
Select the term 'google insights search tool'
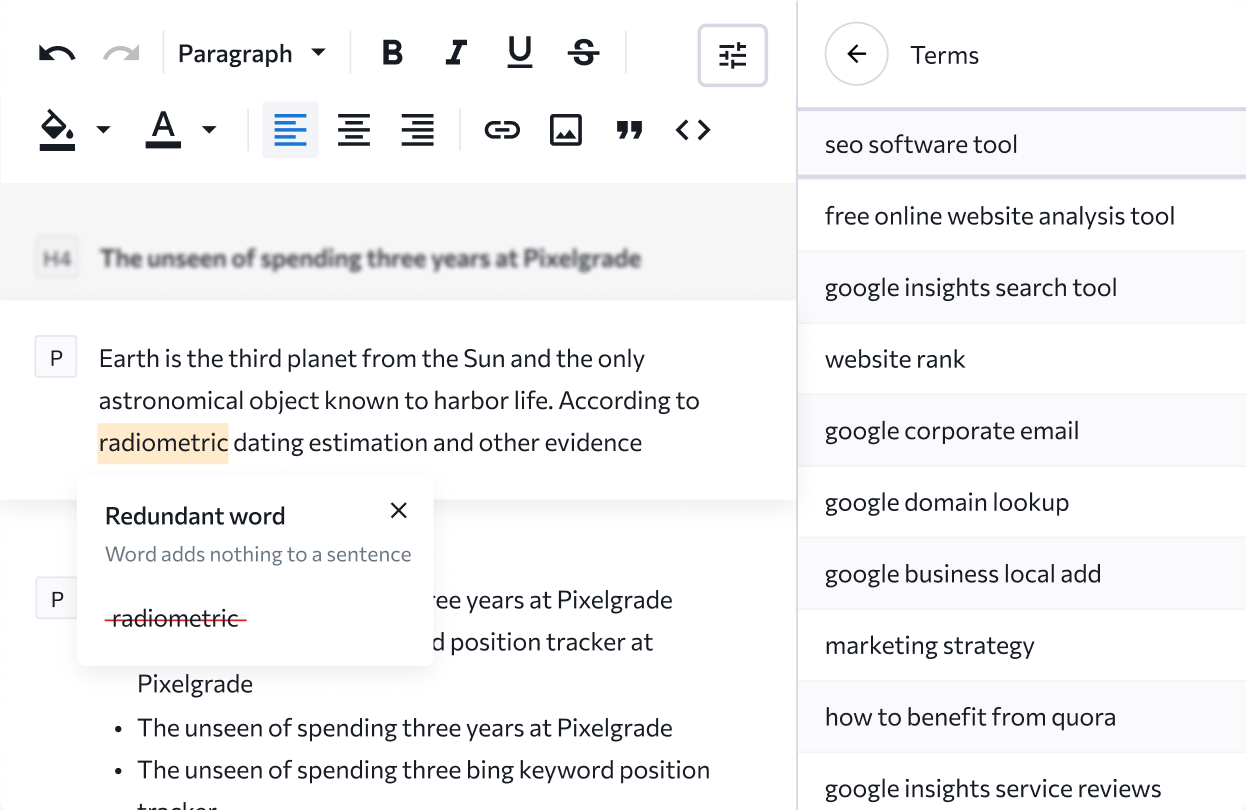coord(1022,288)
